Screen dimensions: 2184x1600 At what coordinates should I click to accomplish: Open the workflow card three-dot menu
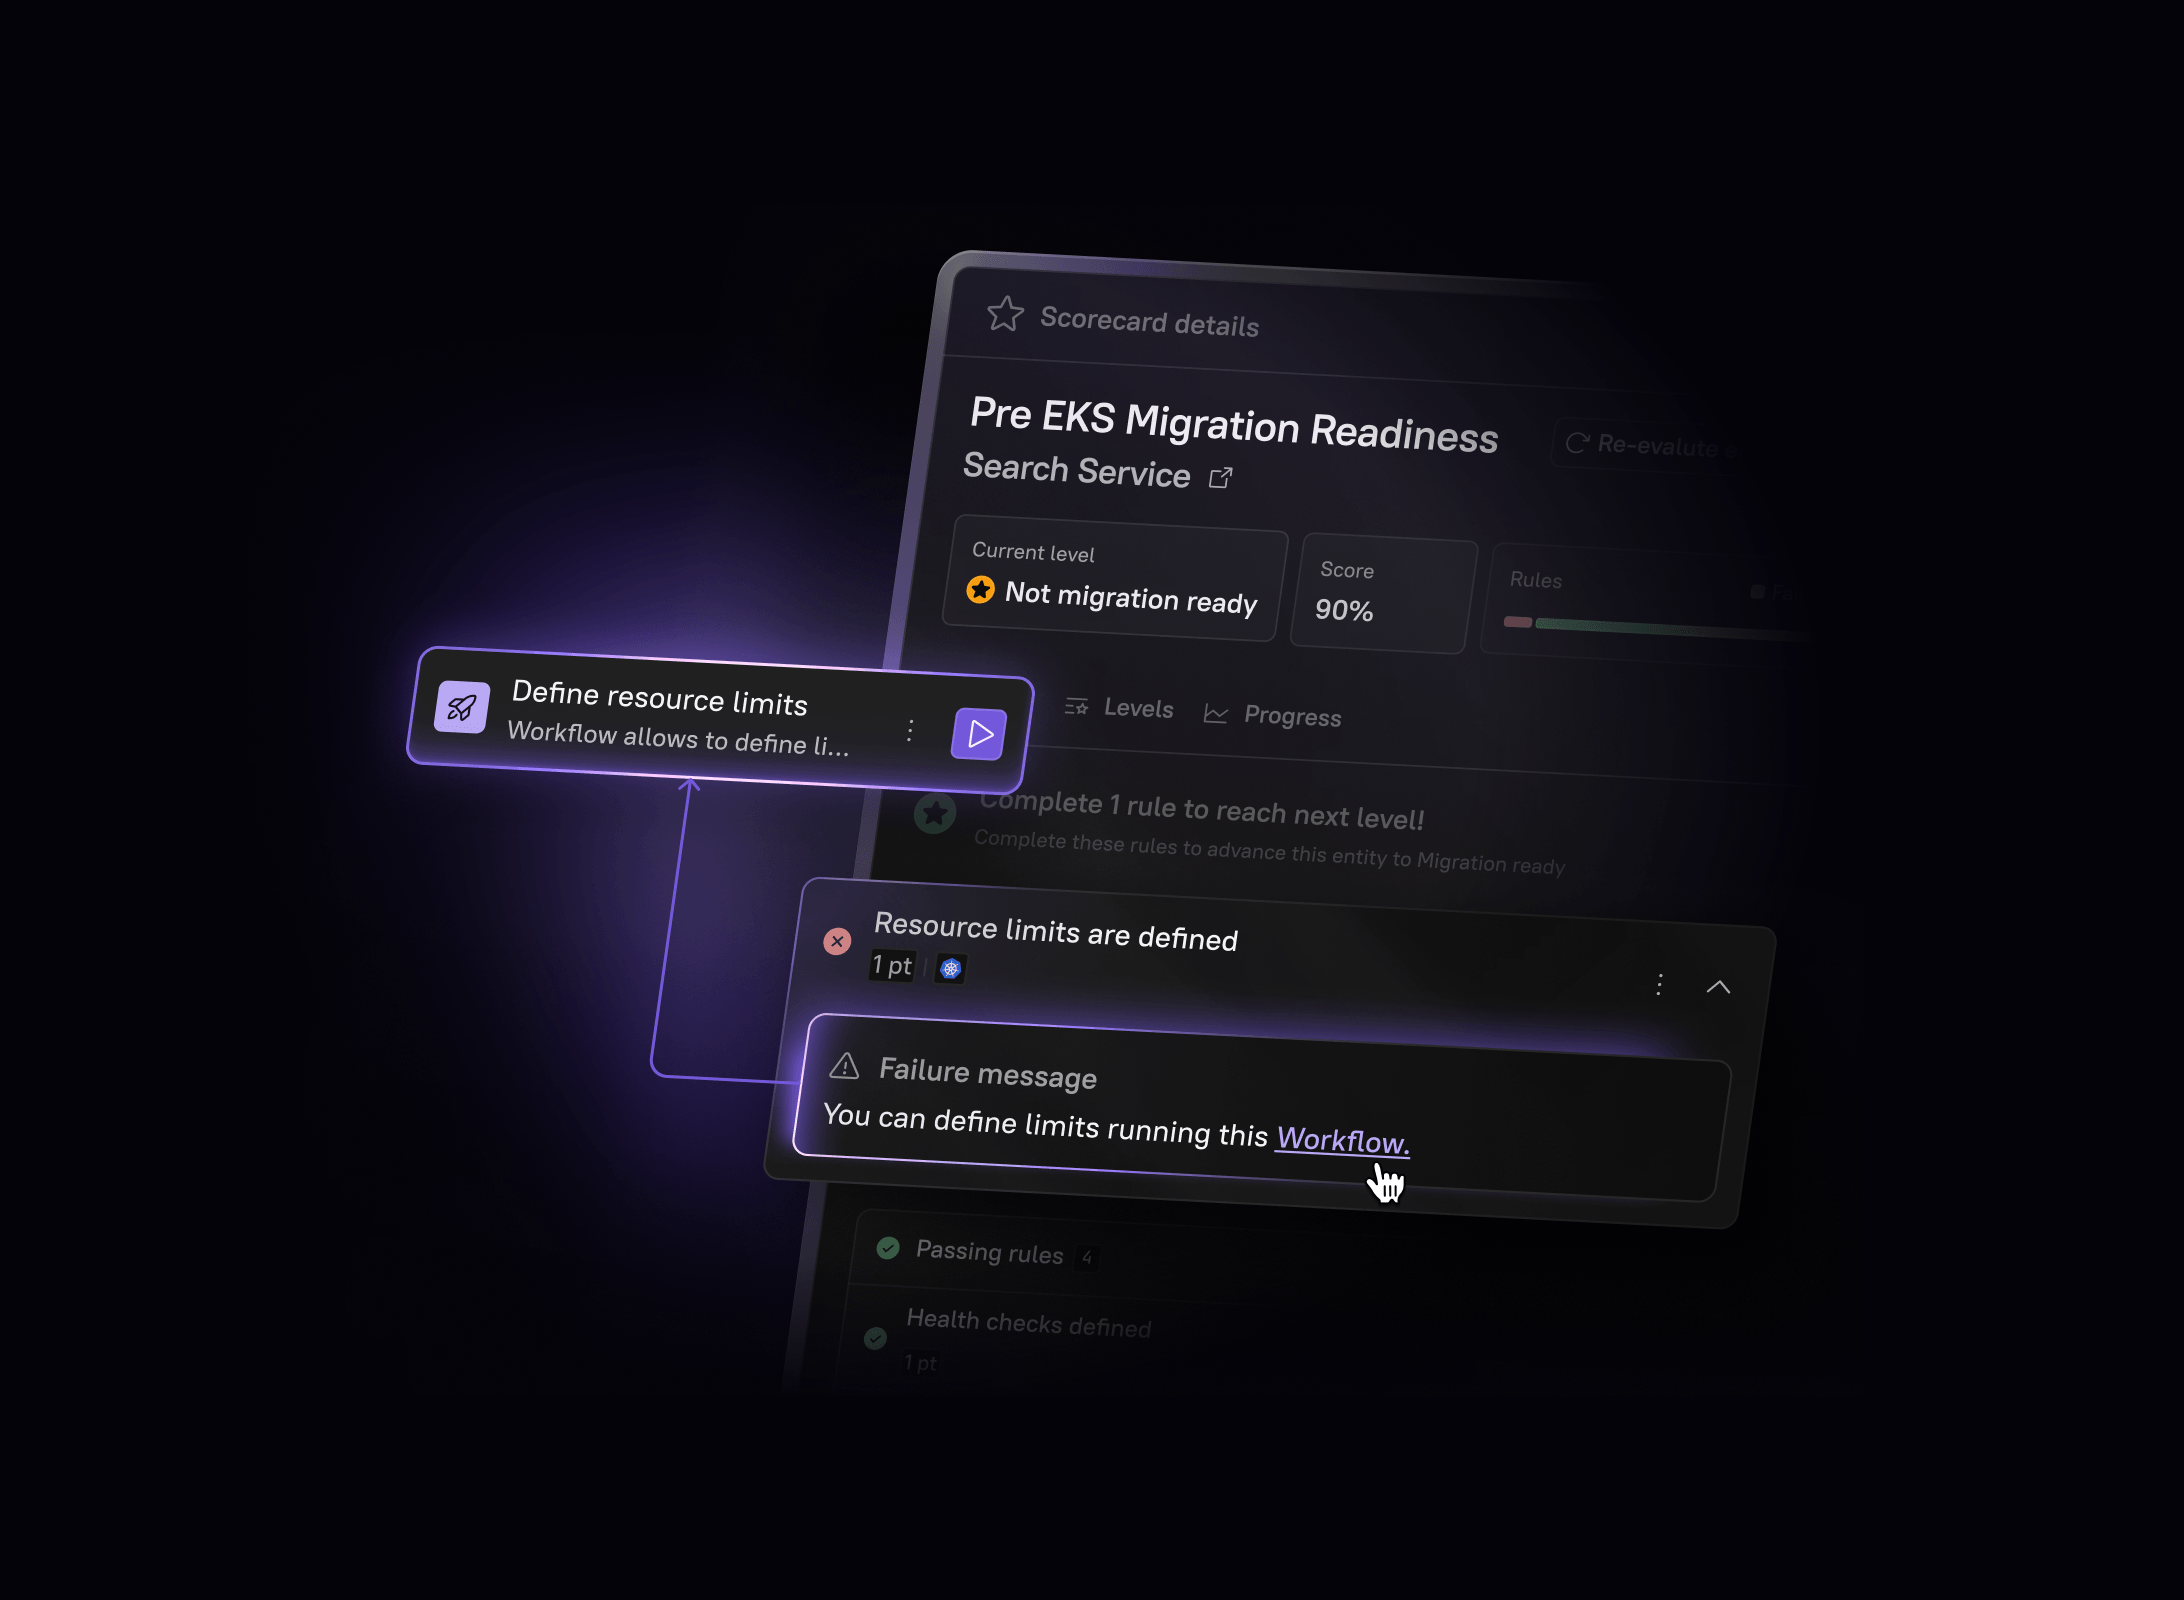tap(910, 731)
